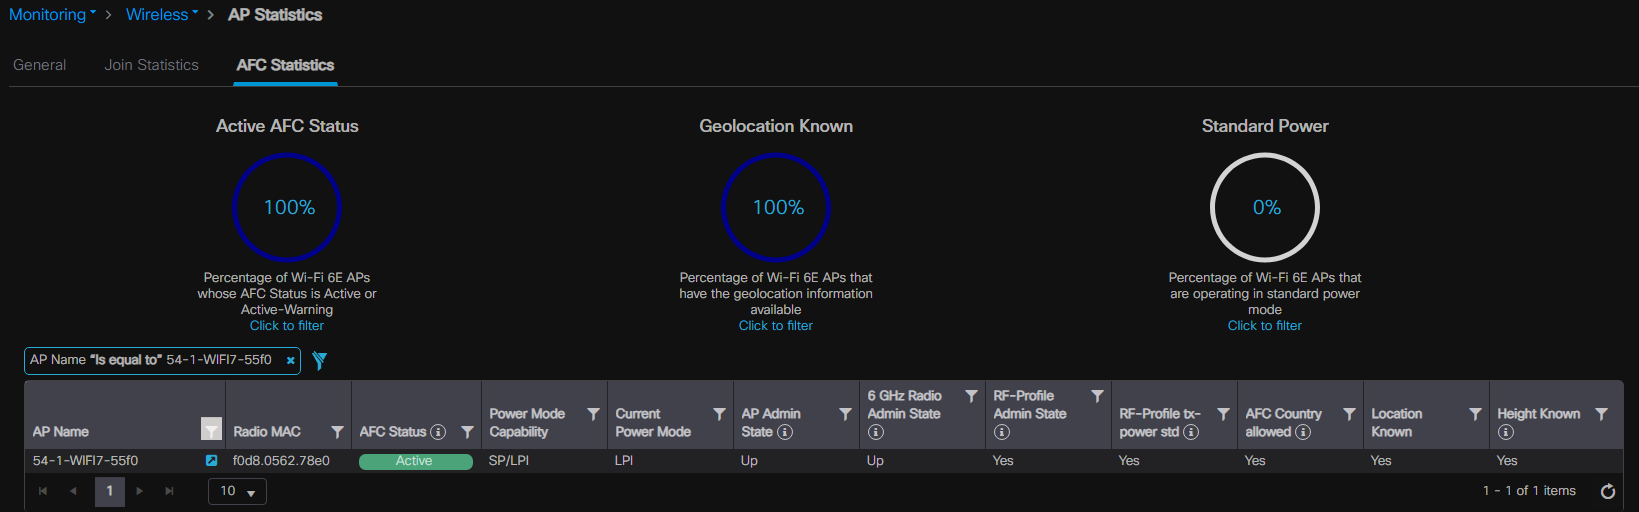This screenshot has width=1639, height=512.
Task: Open filter for RF-Profile Admin State column
Action: [1097, 396]
